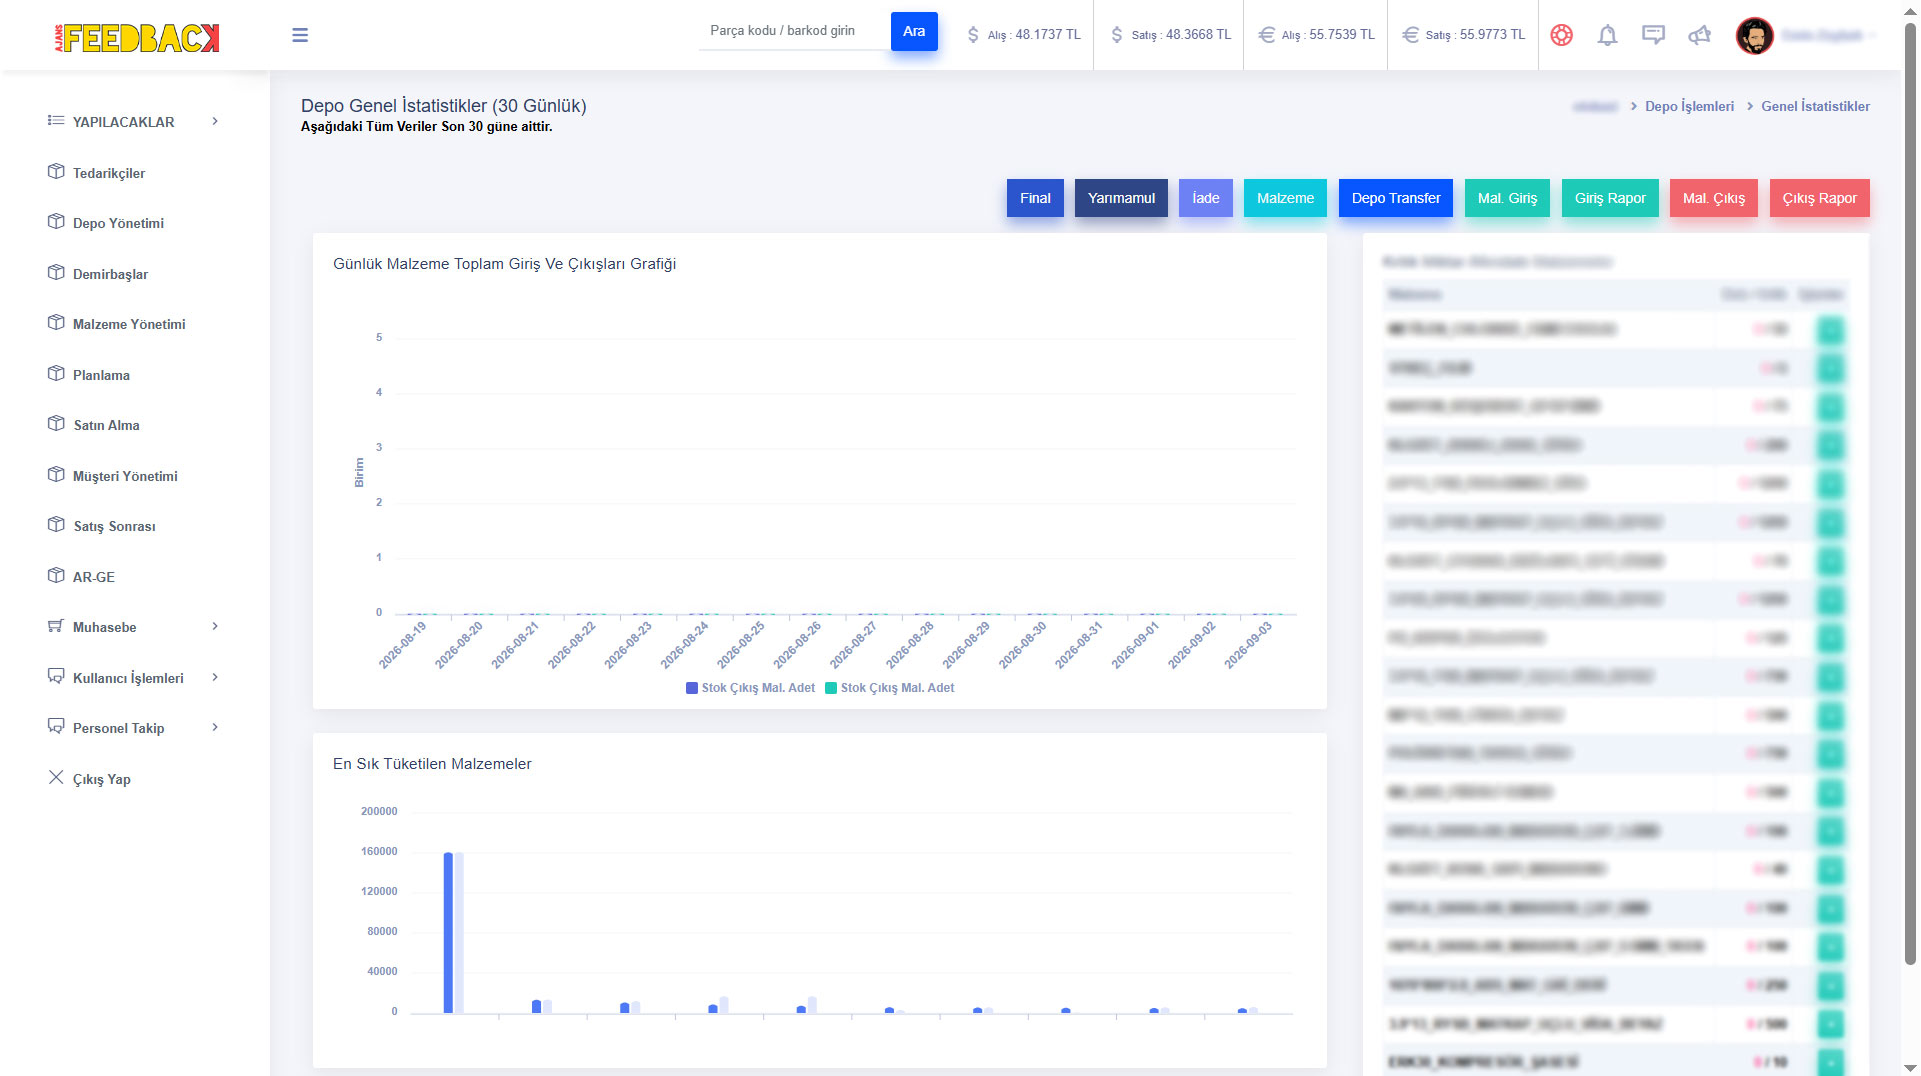This screenshot has height=1076, width=1921.
Task: Open the hamburger menu icon
Action: 300,35
